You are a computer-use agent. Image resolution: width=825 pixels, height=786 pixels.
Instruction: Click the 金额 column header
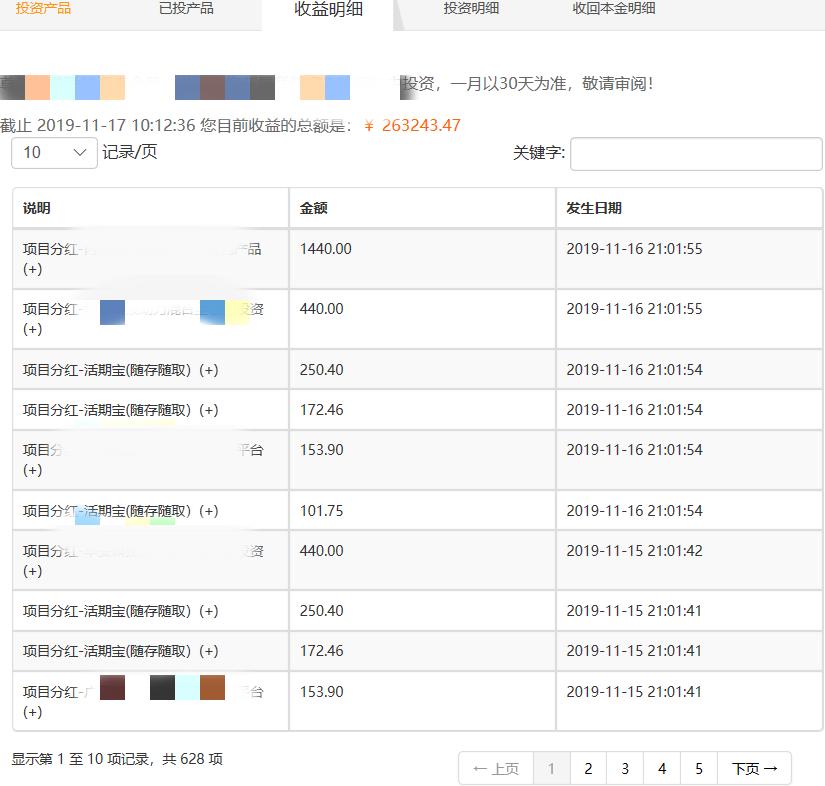(311, 207)
